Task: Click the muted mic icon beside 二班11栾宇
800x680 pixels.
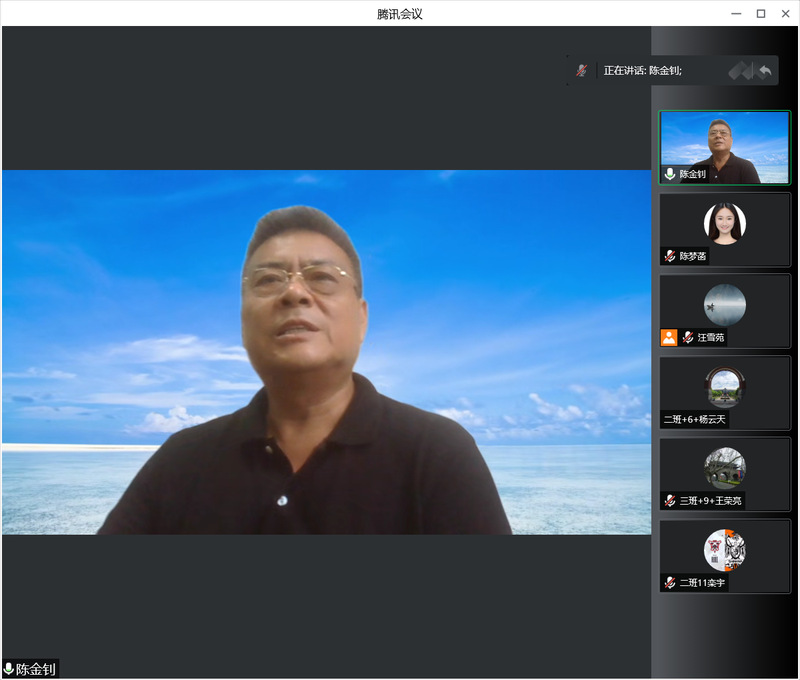Action: pos(669,582)
